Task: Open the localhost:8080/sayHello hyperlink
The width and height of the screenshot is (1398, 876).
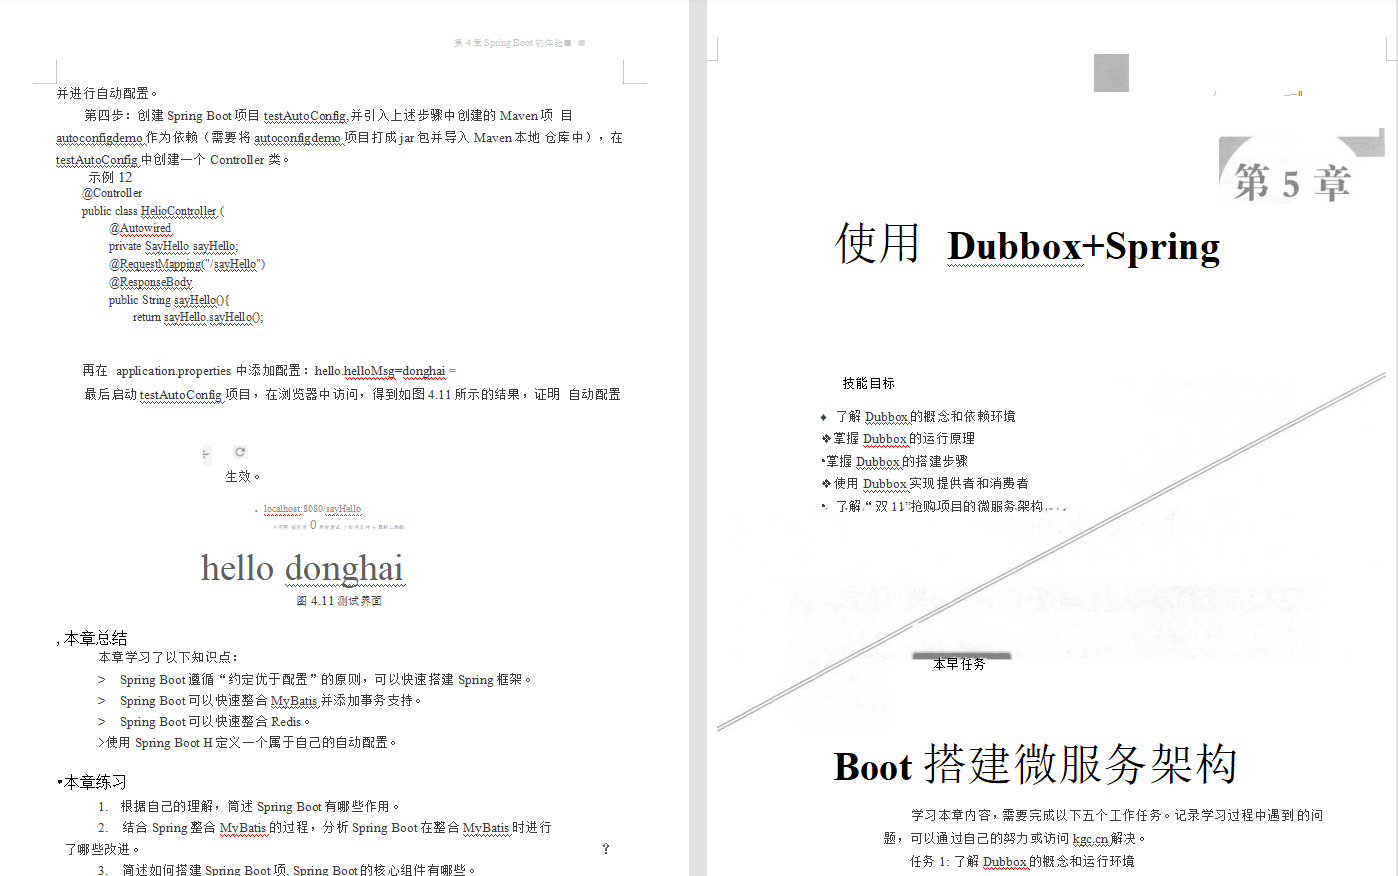Action: [313, 509]
